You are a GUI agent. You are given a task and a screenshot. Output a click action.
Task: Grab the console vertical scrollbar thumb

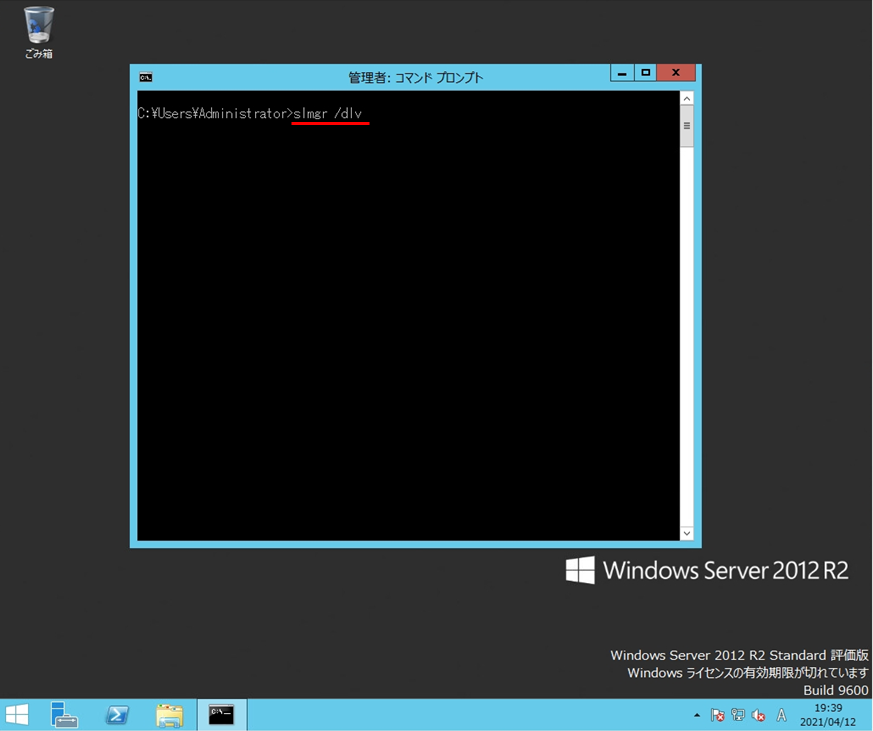point(686,126)
